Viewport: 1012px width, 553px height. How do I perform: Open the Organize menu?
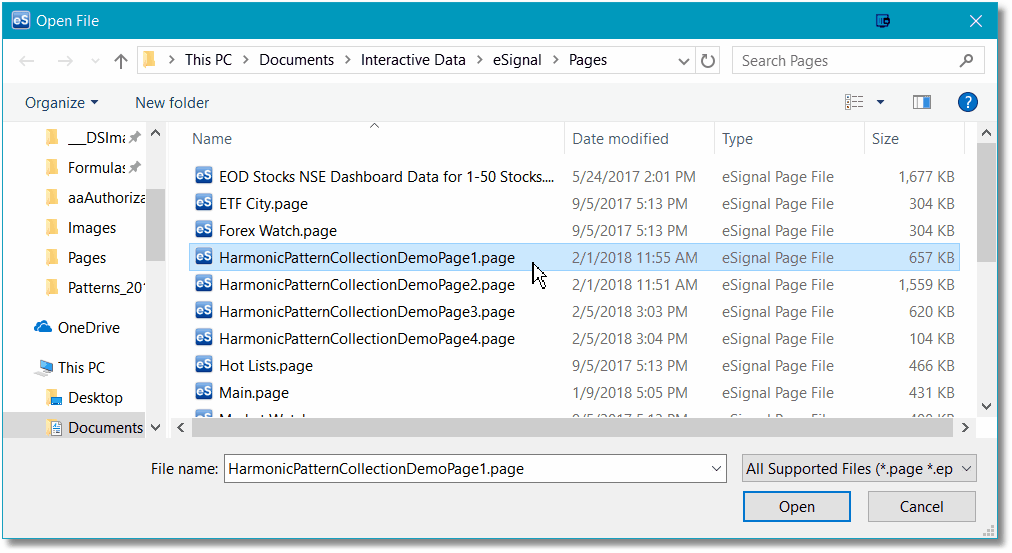click(62, 103)
